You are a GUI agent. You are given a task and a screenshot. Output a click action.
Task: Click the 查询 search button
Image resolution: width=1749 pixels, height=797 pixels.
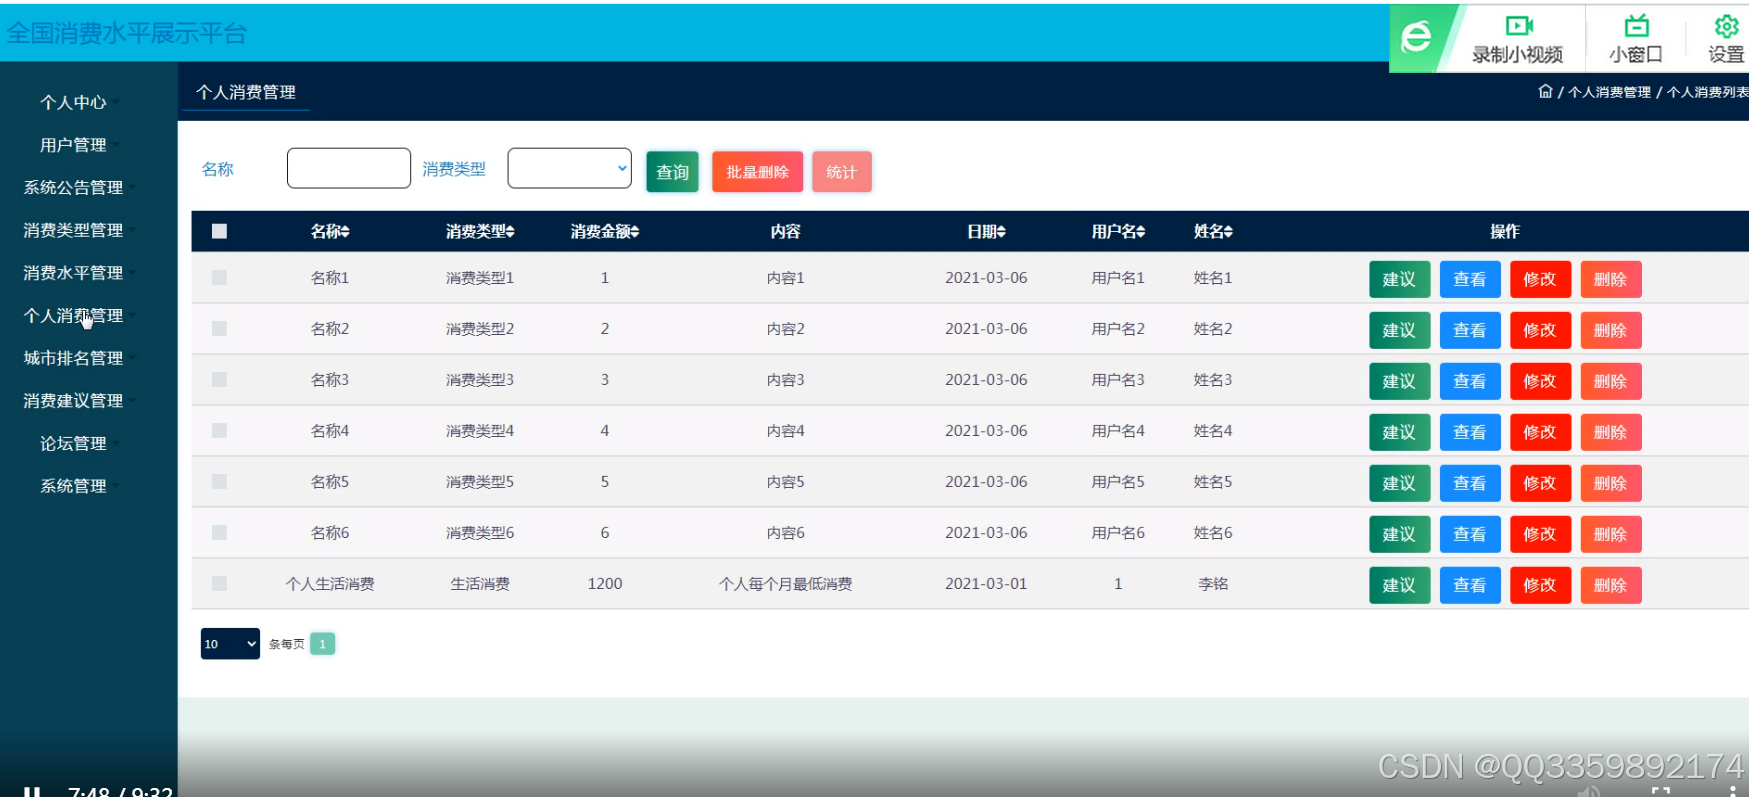(672, 172)
